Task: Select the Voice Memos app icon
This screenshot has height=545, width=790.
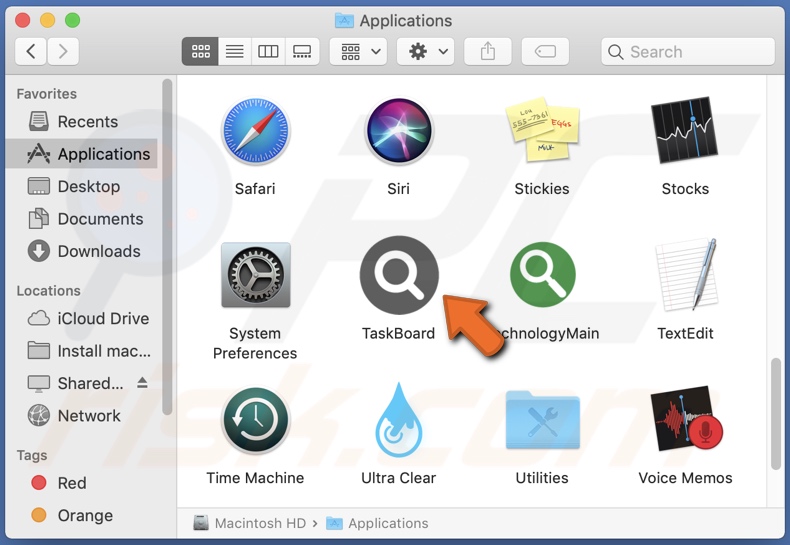Action: point(686,419)
